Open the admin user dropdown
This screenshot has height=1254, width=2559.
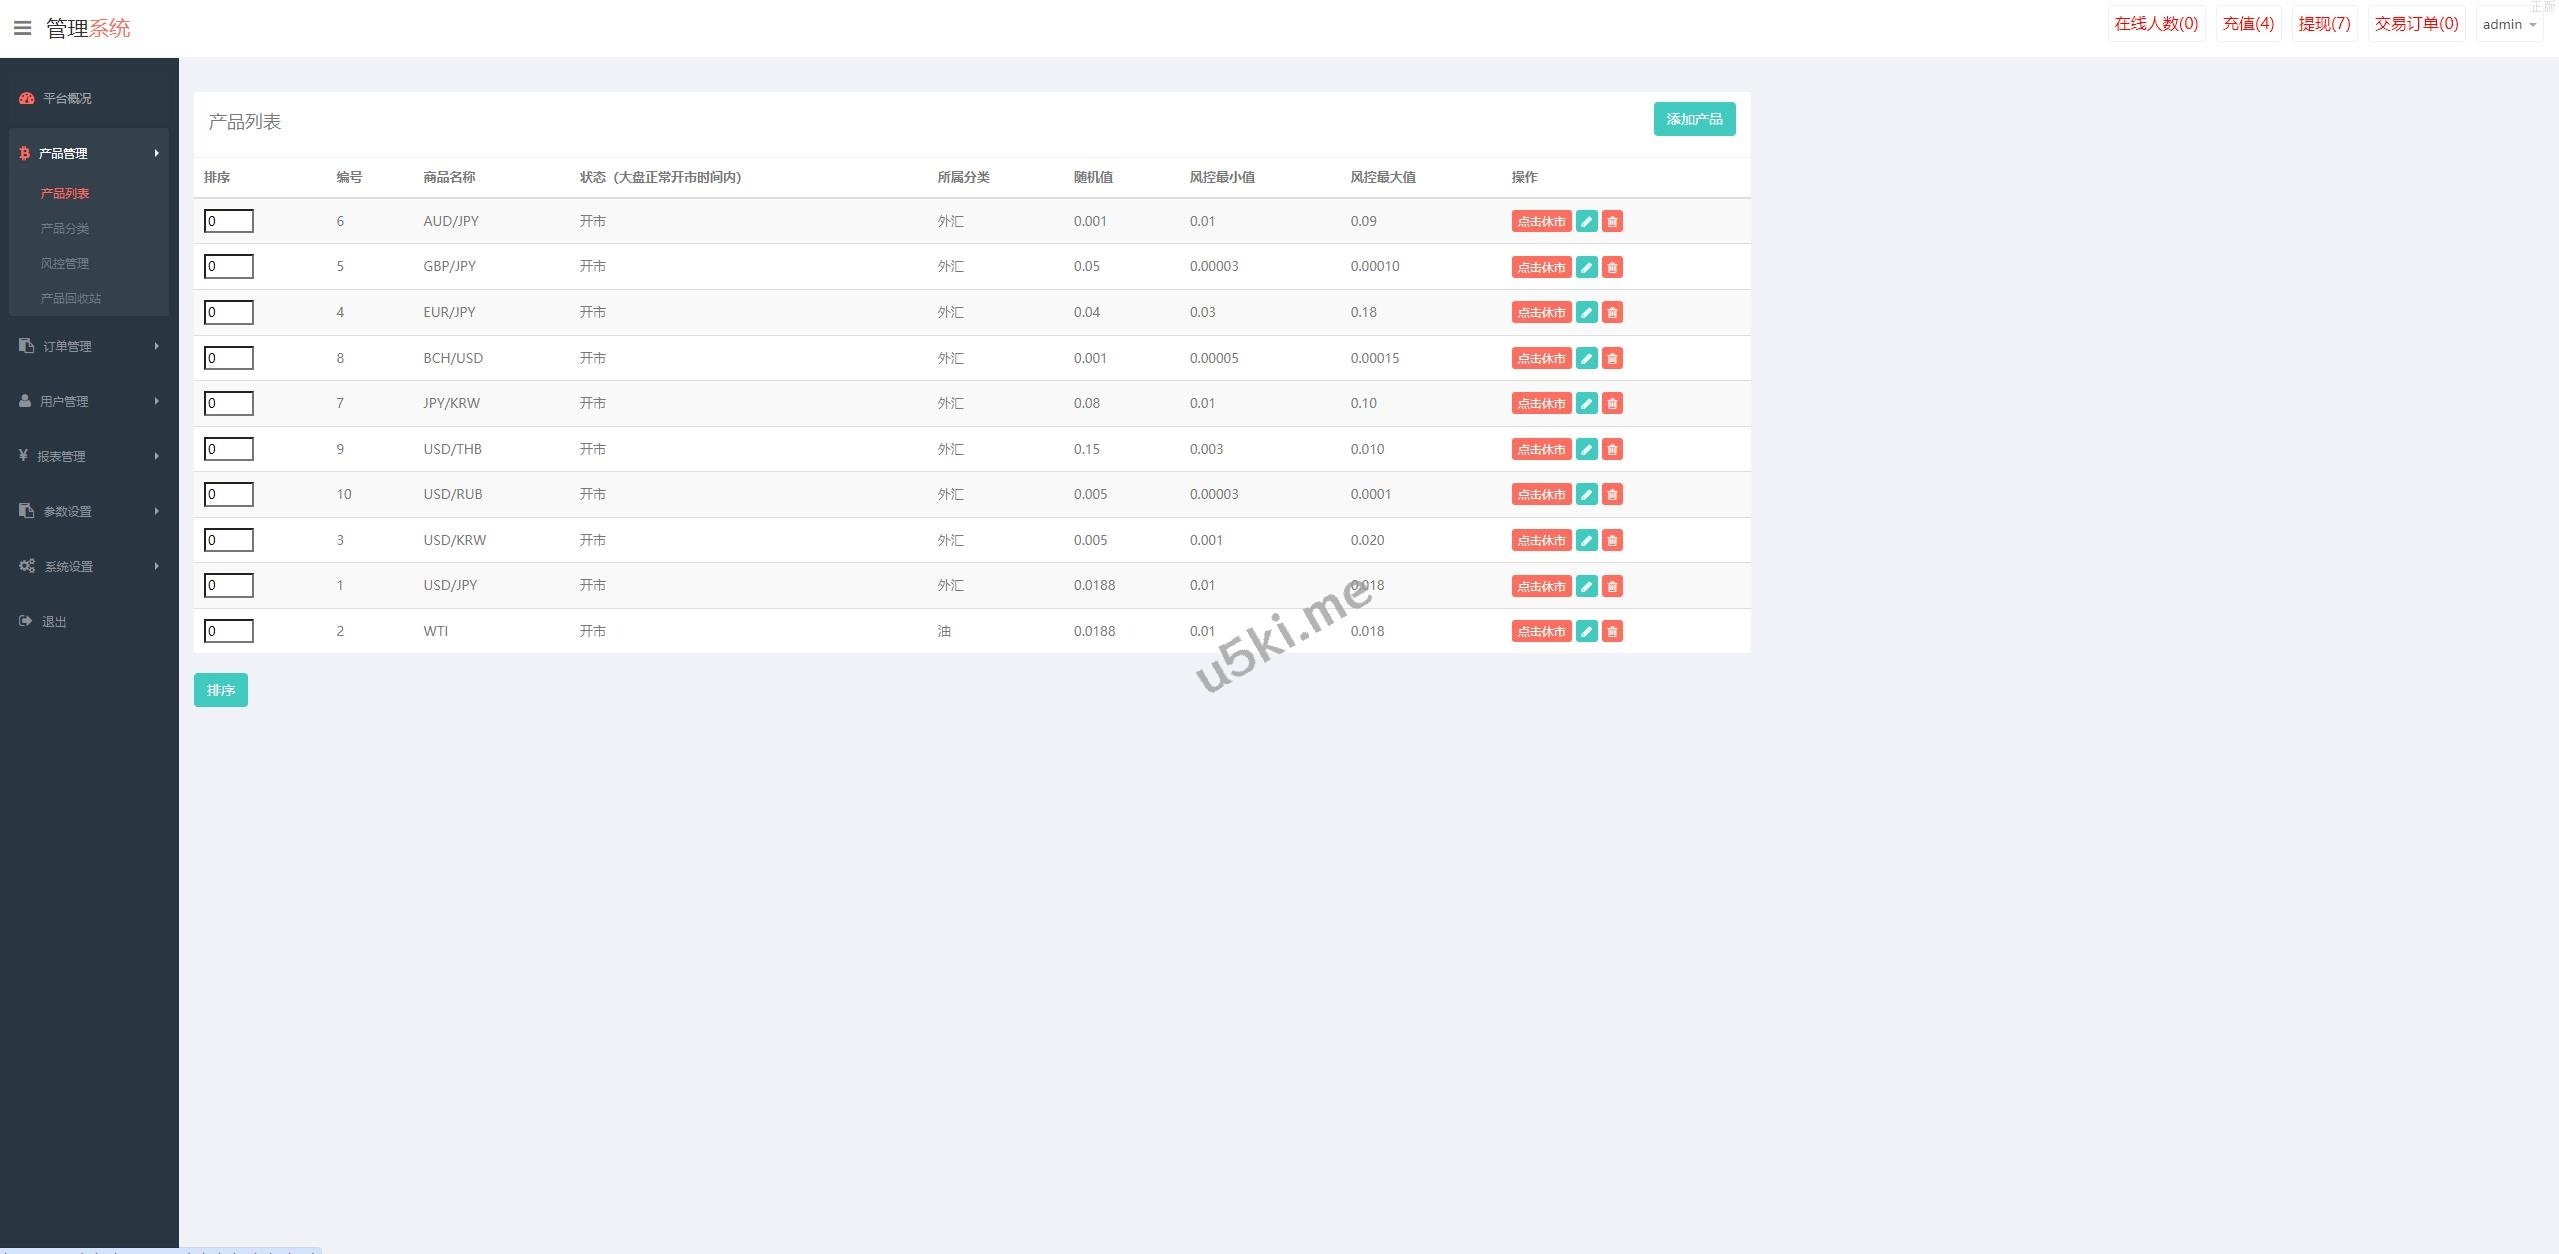(x=2509, y=24)
